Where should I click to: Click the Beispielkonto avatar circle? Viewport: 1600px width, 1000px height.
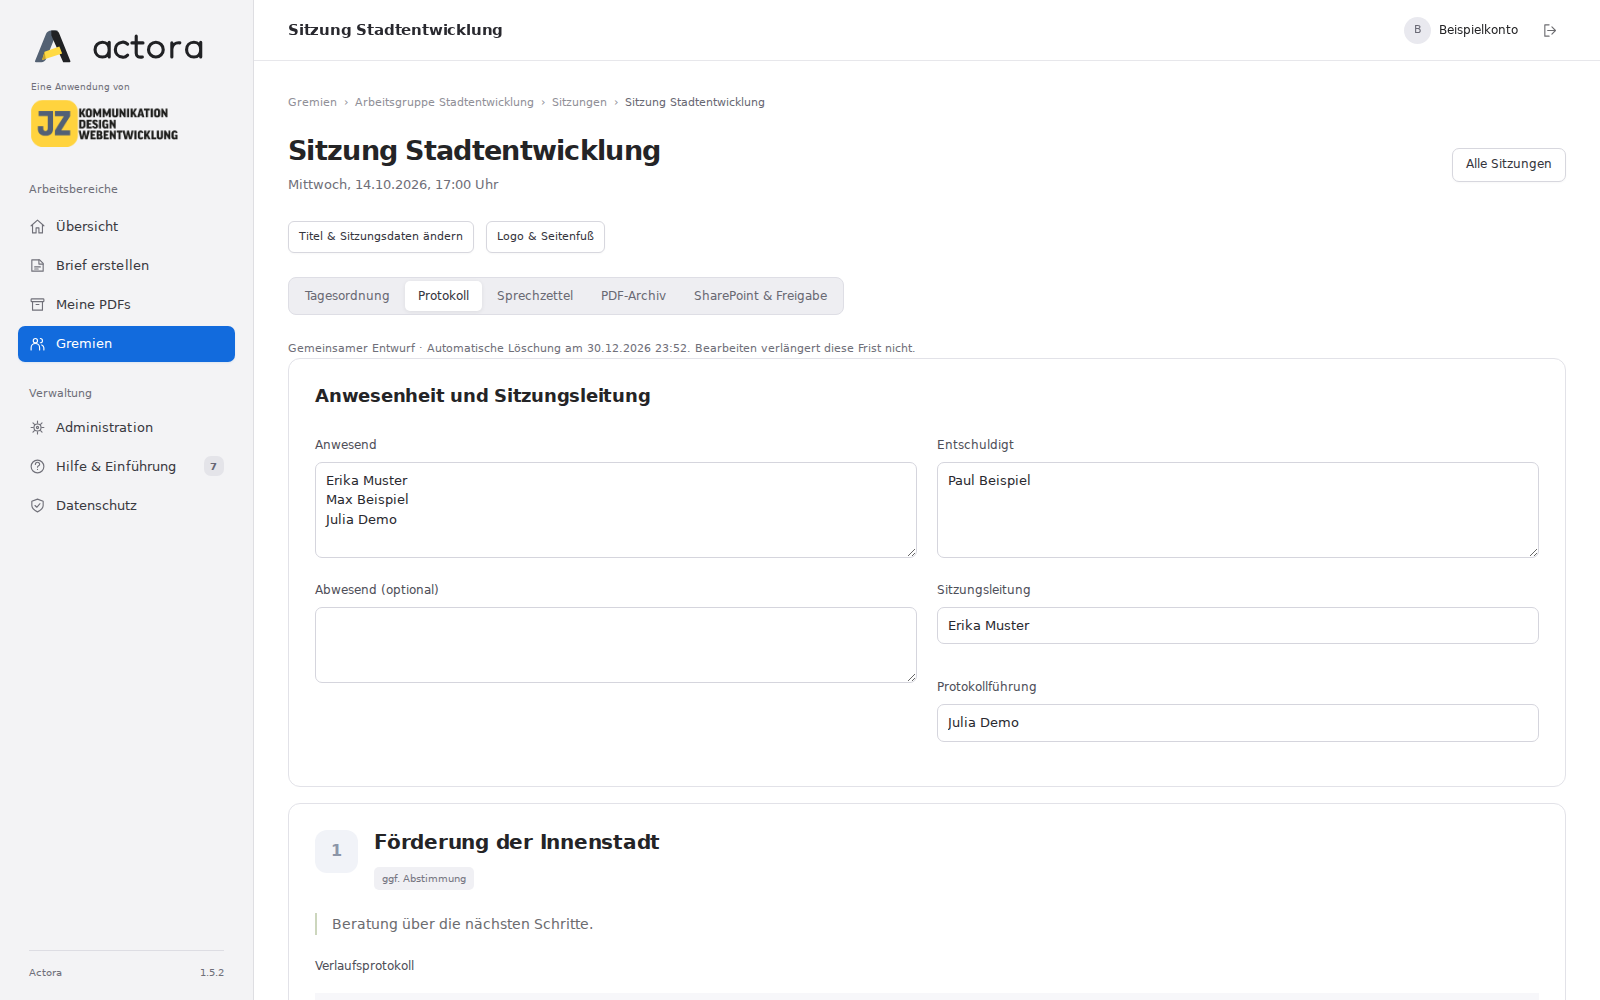point(1417,30)
